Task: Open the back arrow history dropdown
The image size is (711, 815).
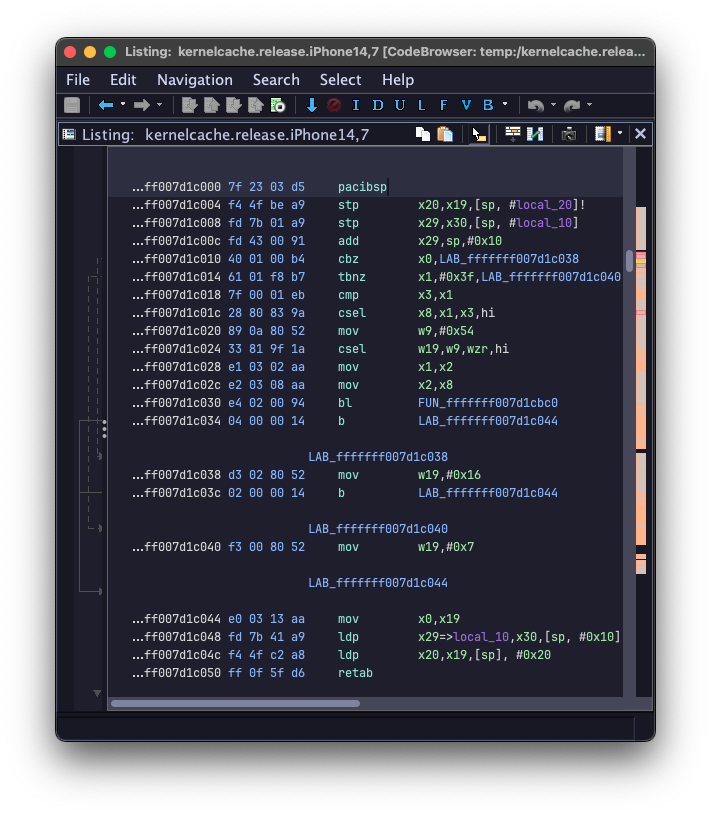Action: (x=124, y=105)
